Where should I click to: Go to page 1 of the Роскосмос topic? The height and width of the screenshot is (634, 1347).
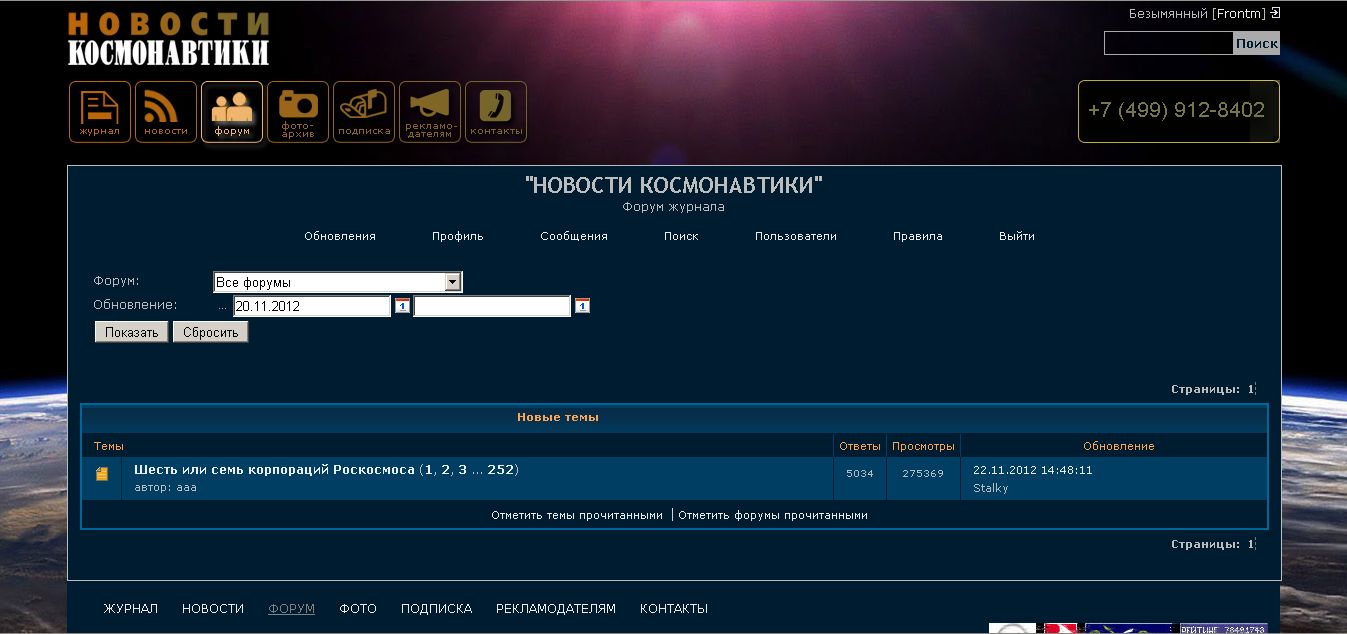(428, 469)
